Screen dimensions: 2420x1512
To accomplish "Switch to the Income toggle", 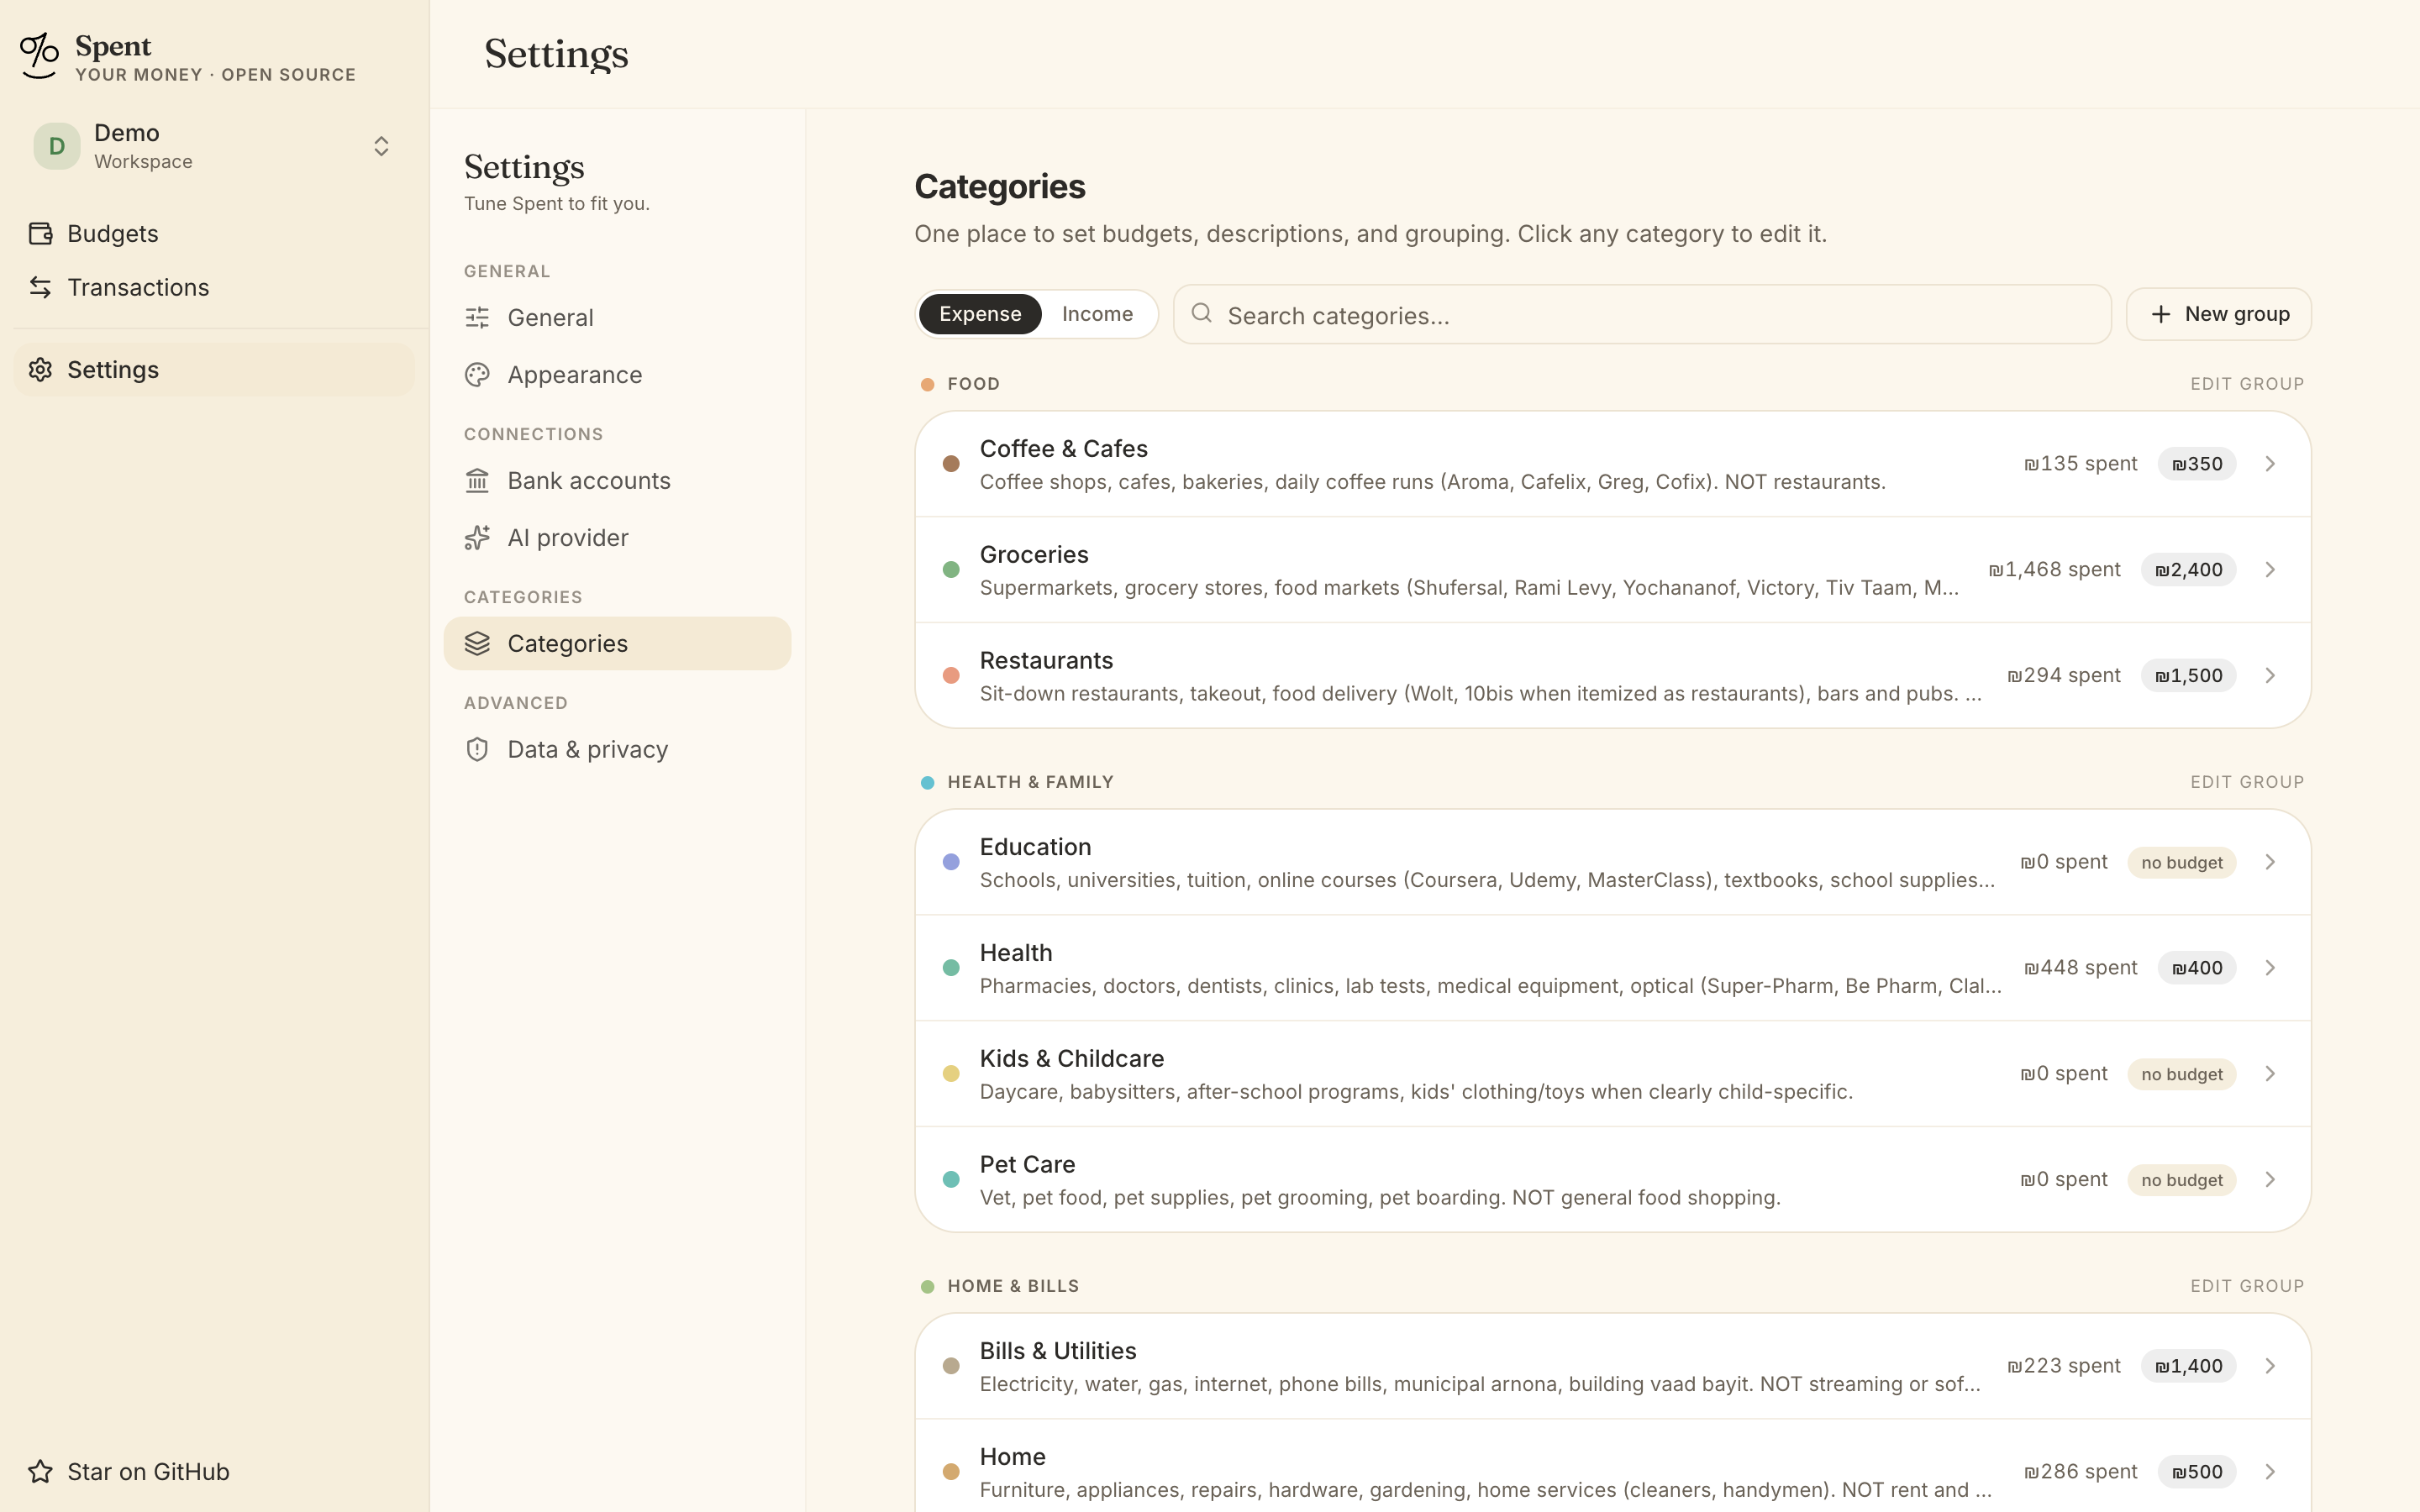I will [x=1097, y=314].
